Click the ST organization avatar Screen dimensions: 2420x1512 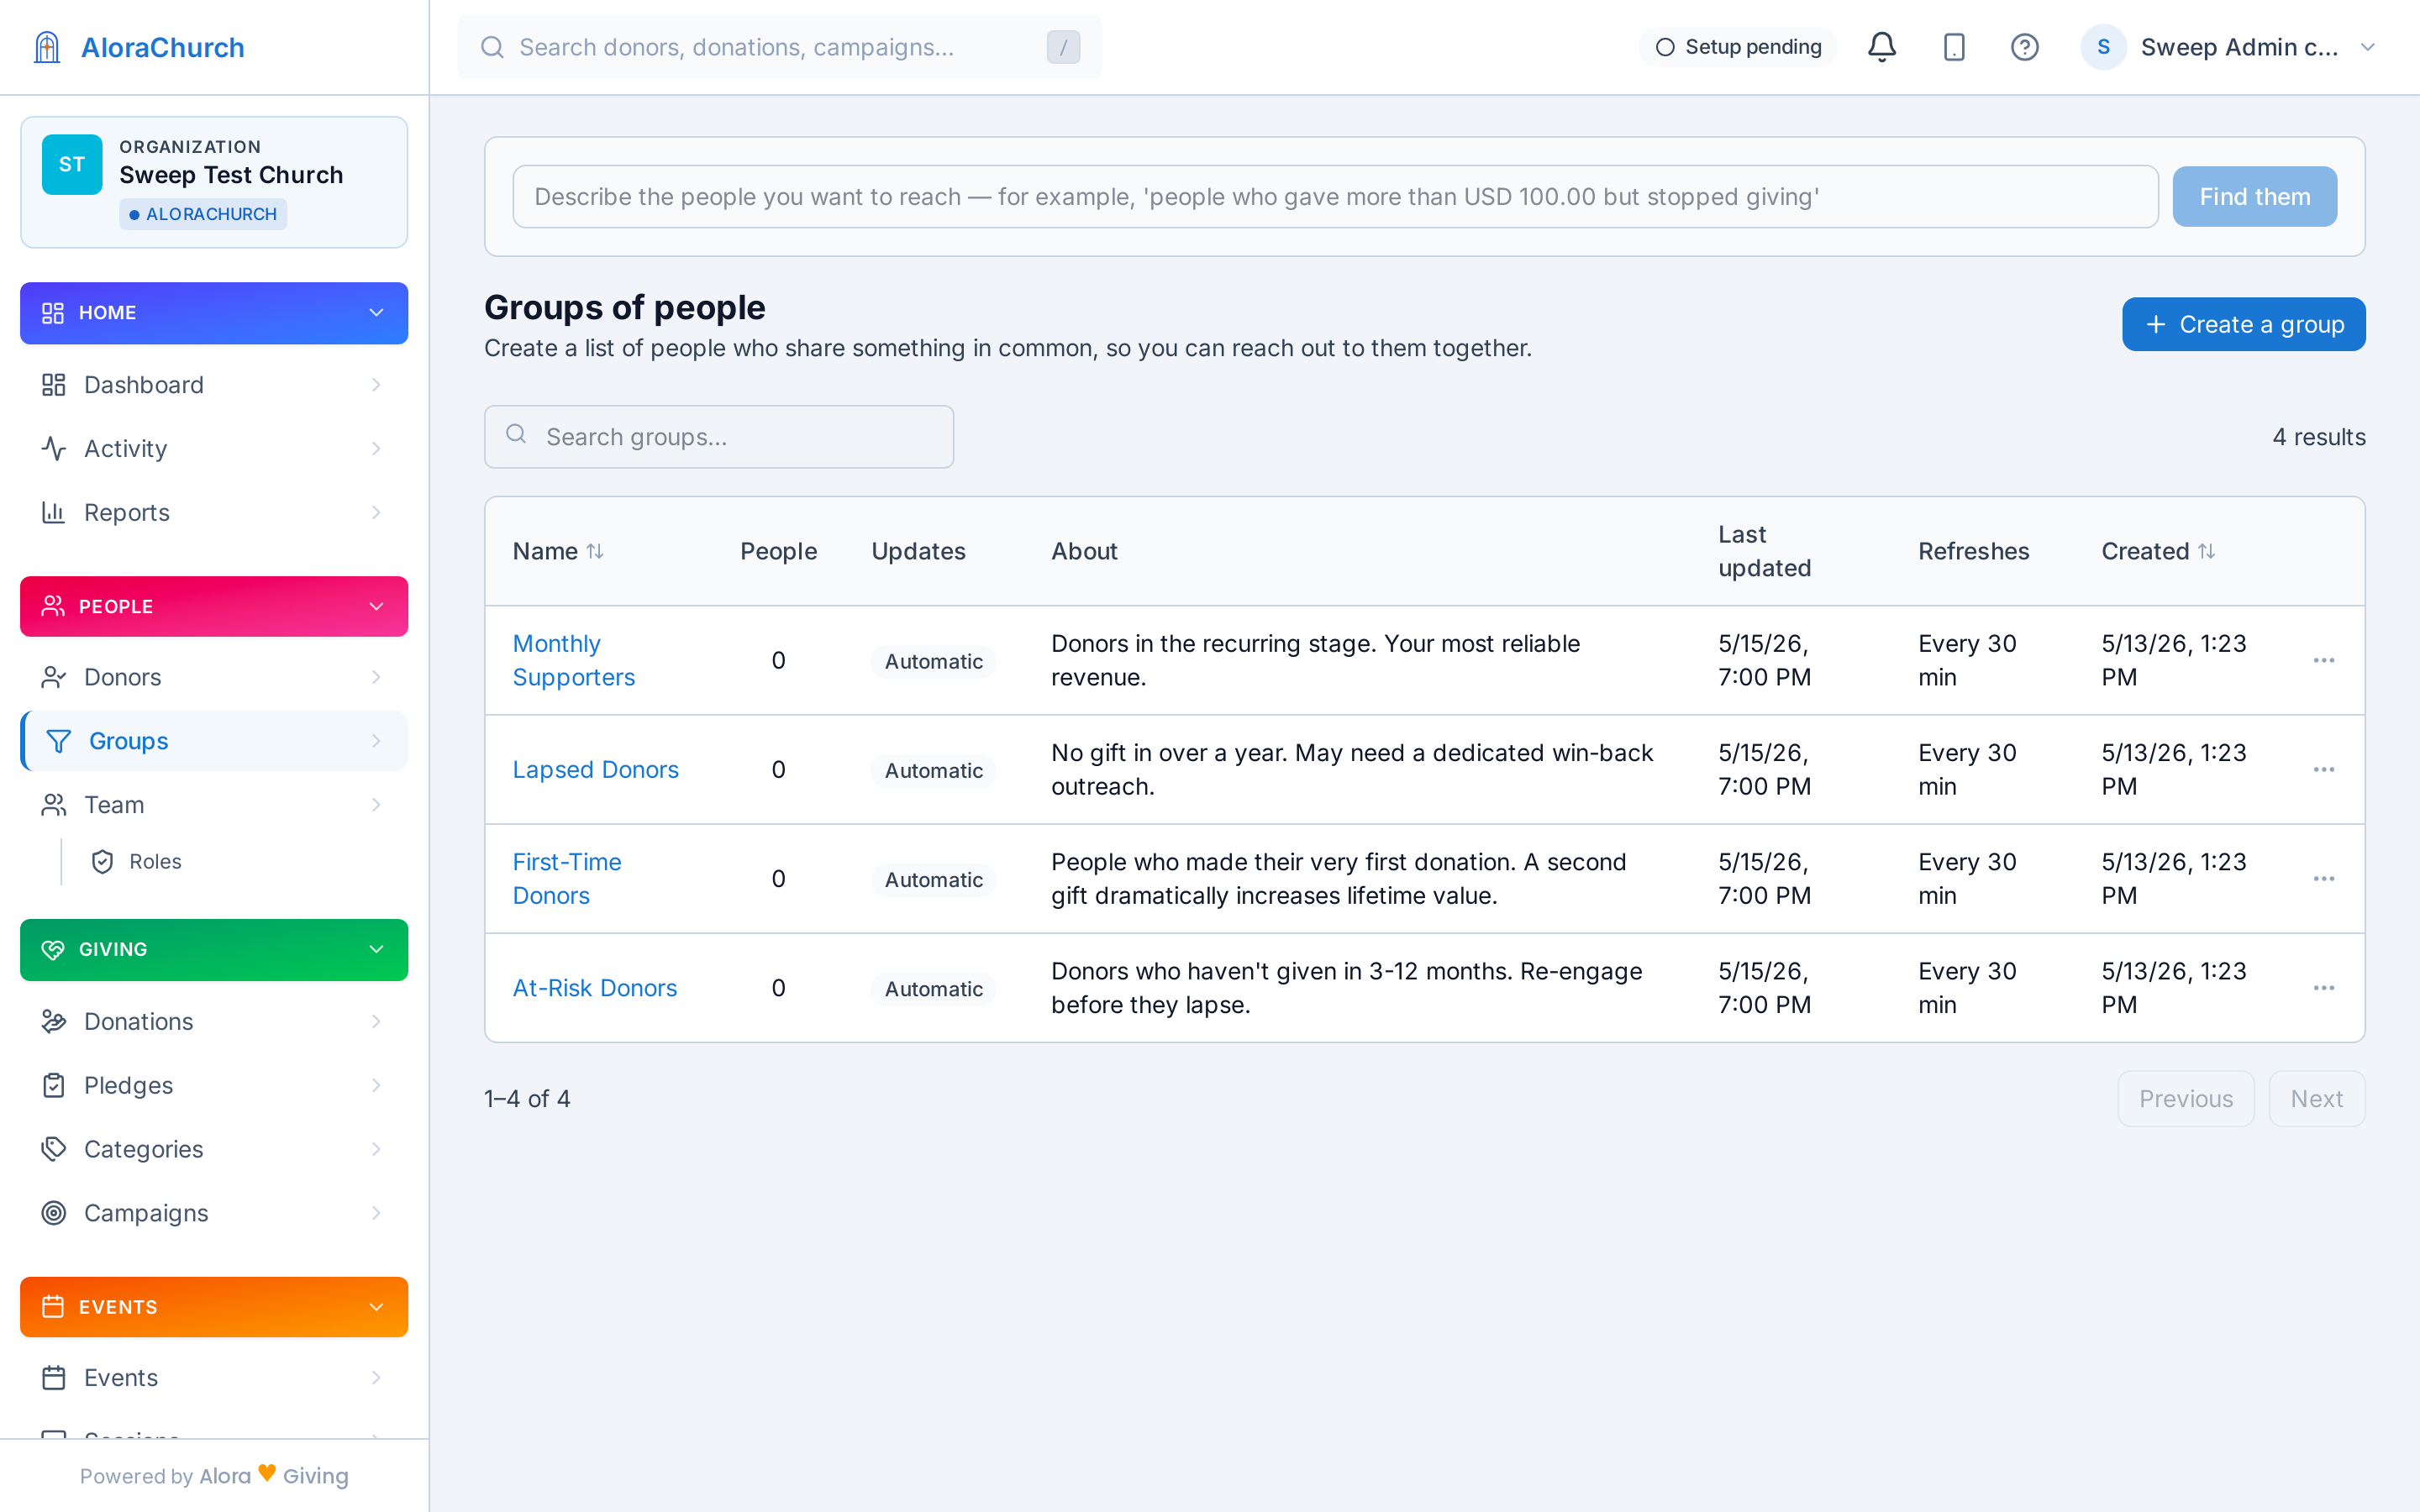coord(72,164)
